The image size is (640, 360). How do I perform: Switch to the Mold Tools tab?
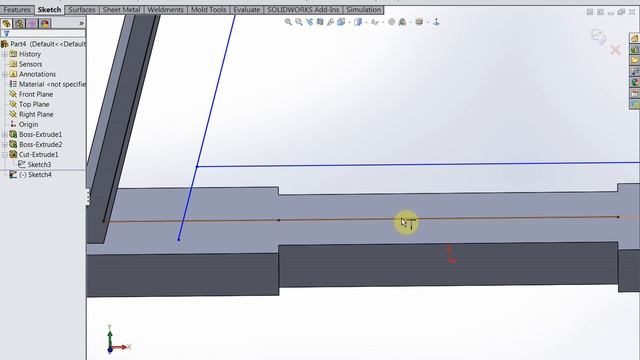[x=209, y=9]
